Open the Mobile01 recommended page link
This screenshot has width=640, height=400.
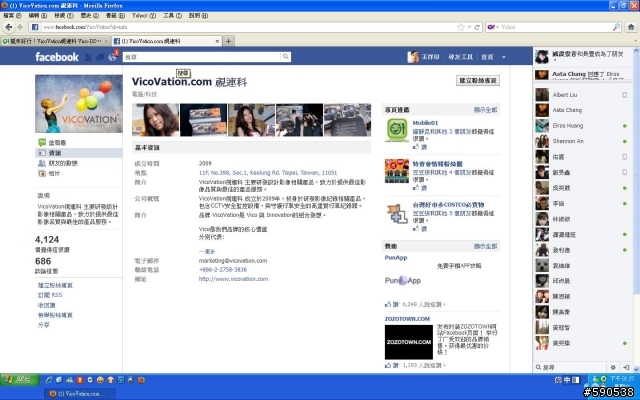click(x=425, y=123)
